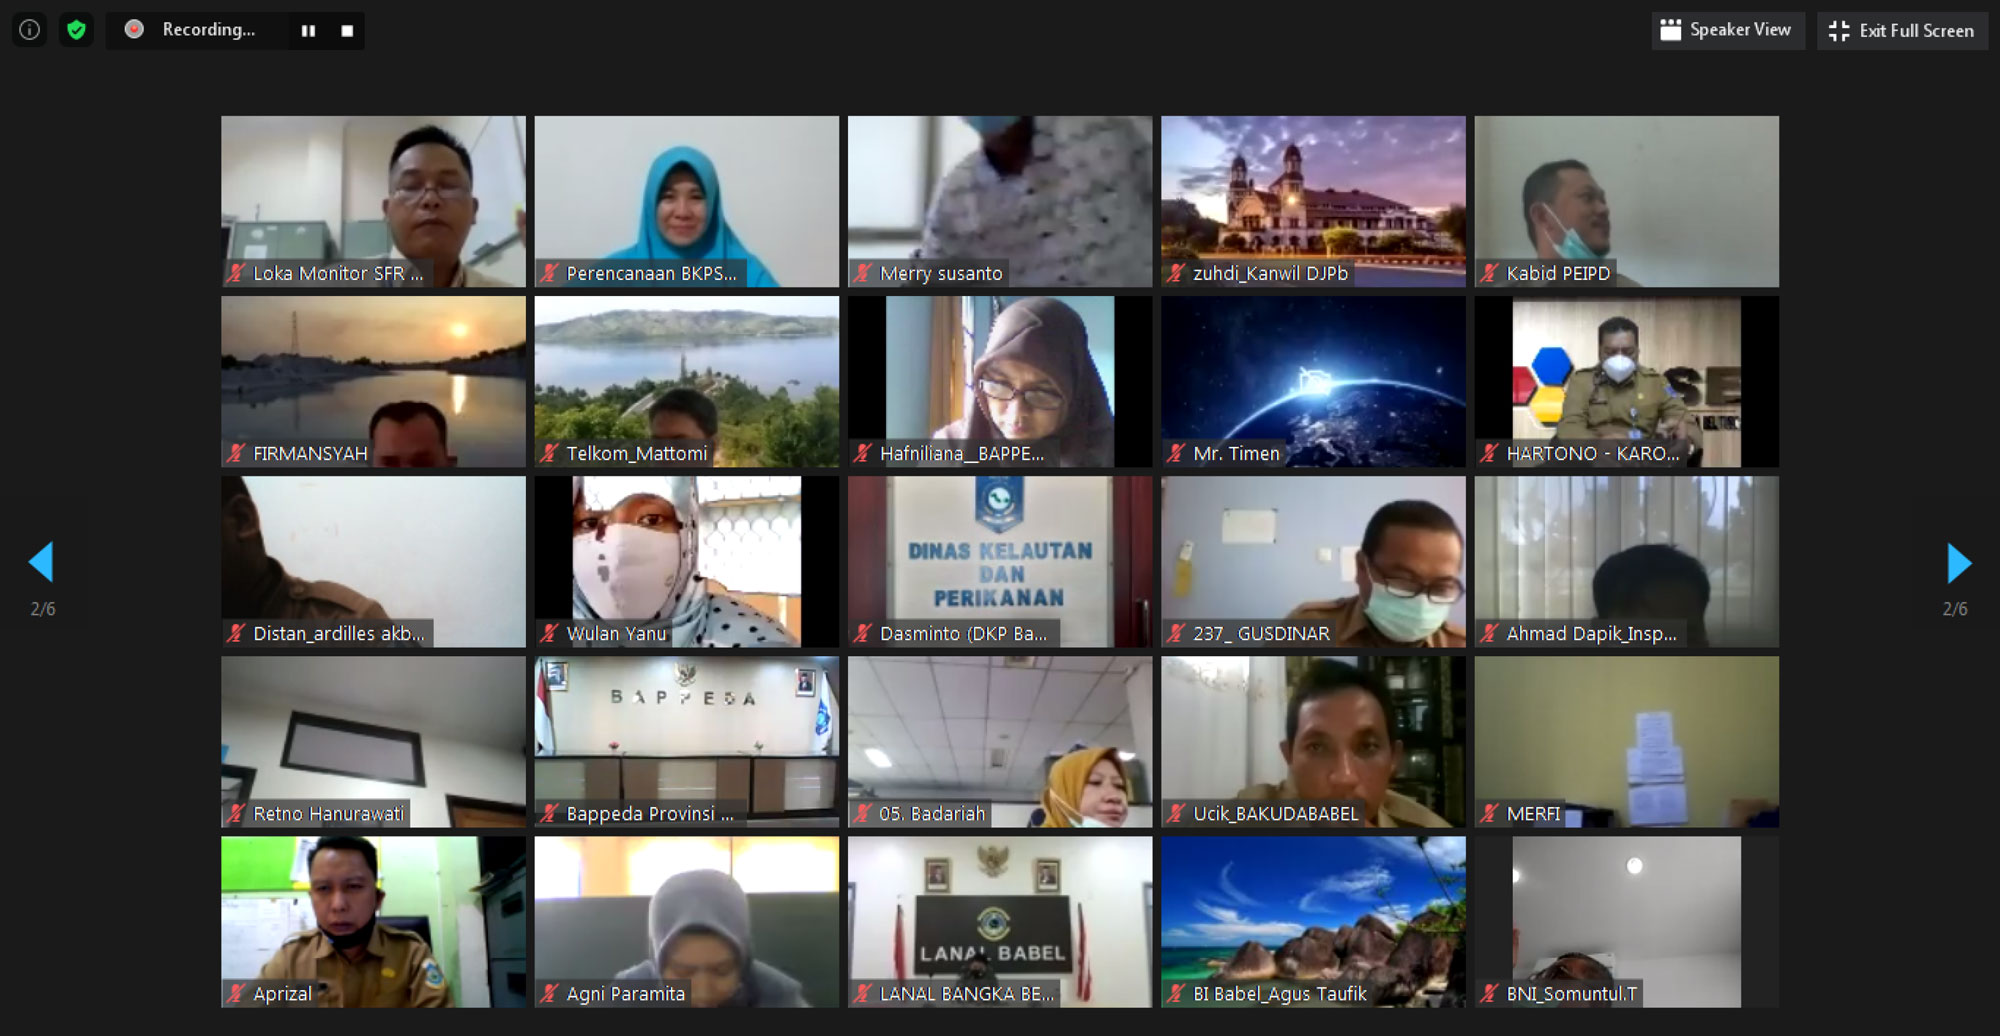Go to next participant page with right arrow
This screenshot has height=1036, width=2000.
point(1958,563)
